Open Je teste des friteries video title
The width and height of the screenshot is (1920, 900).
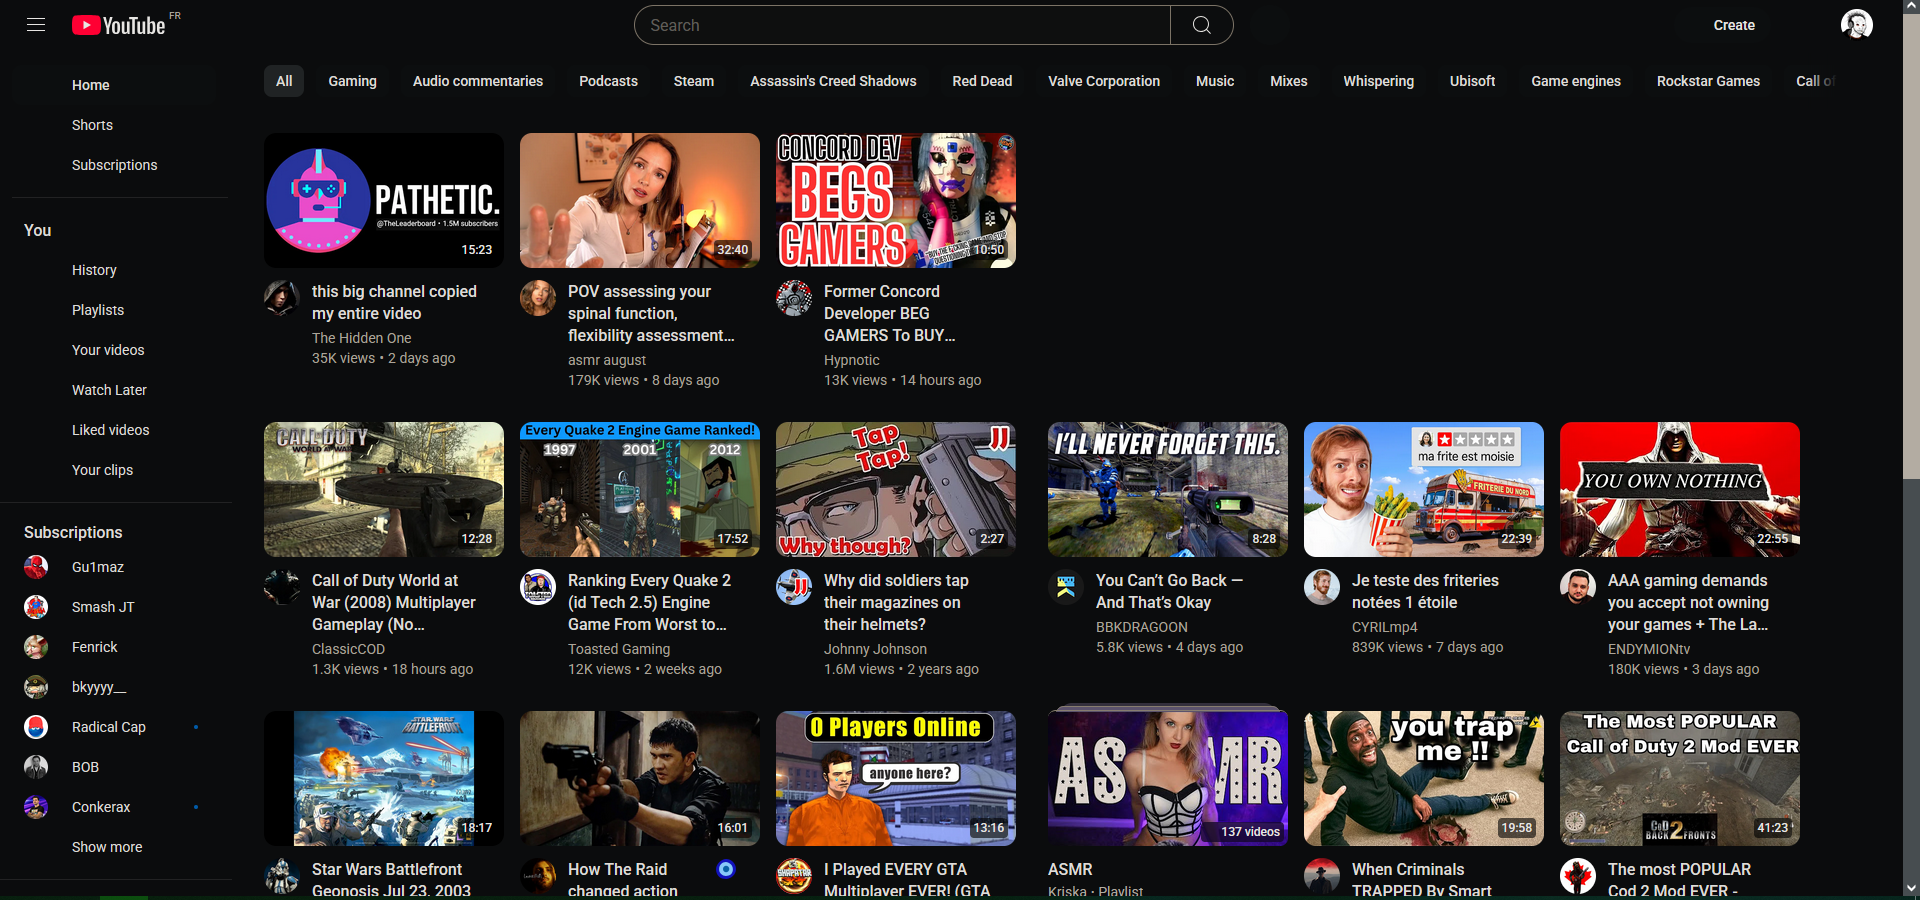point(1425,591)
